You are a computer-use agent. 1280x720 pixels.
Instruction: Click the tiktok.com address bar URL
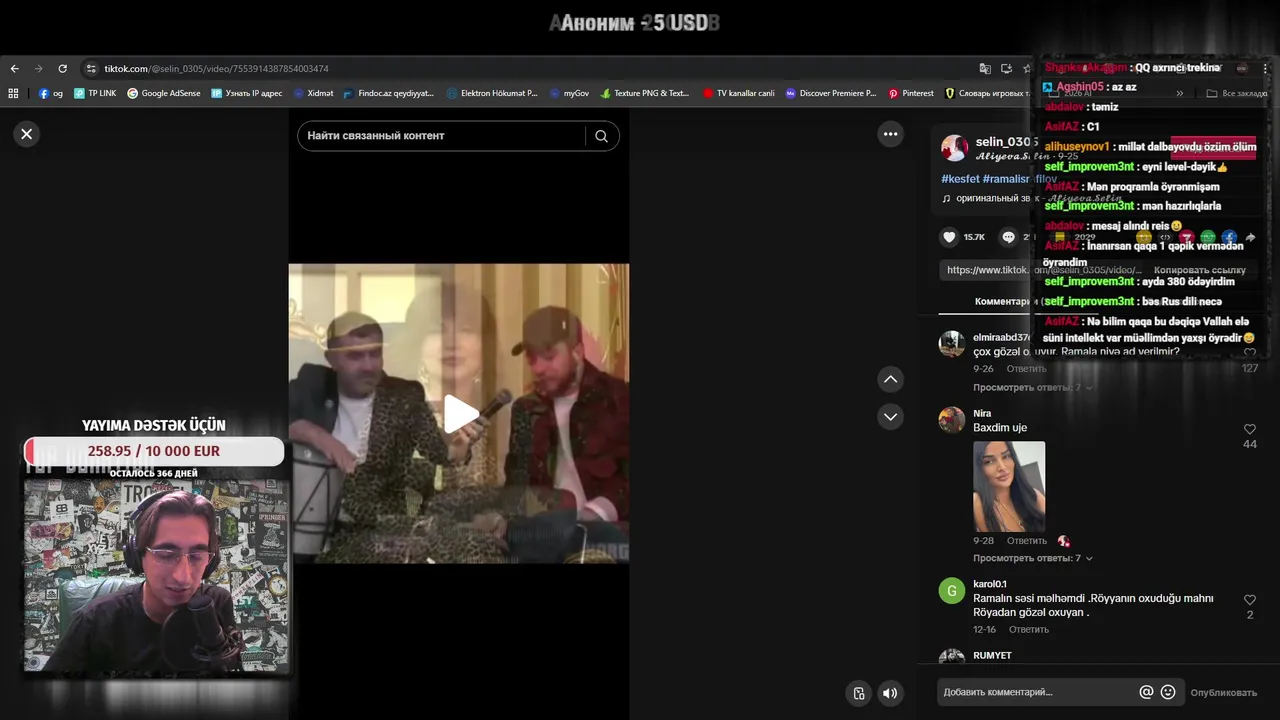tap(216, 69)
